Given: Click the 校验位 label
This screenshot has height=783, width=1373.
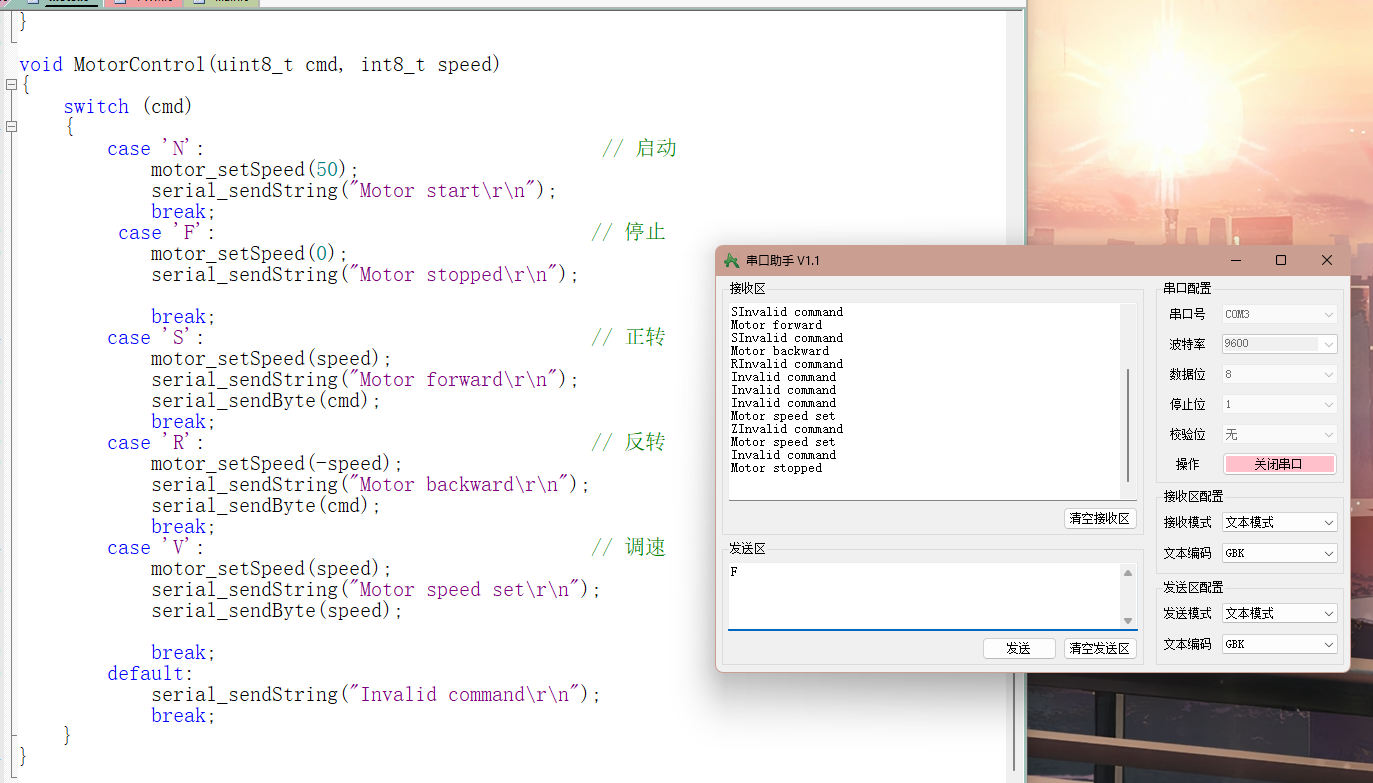Looking at the screenshot, I should [1187, 434].
